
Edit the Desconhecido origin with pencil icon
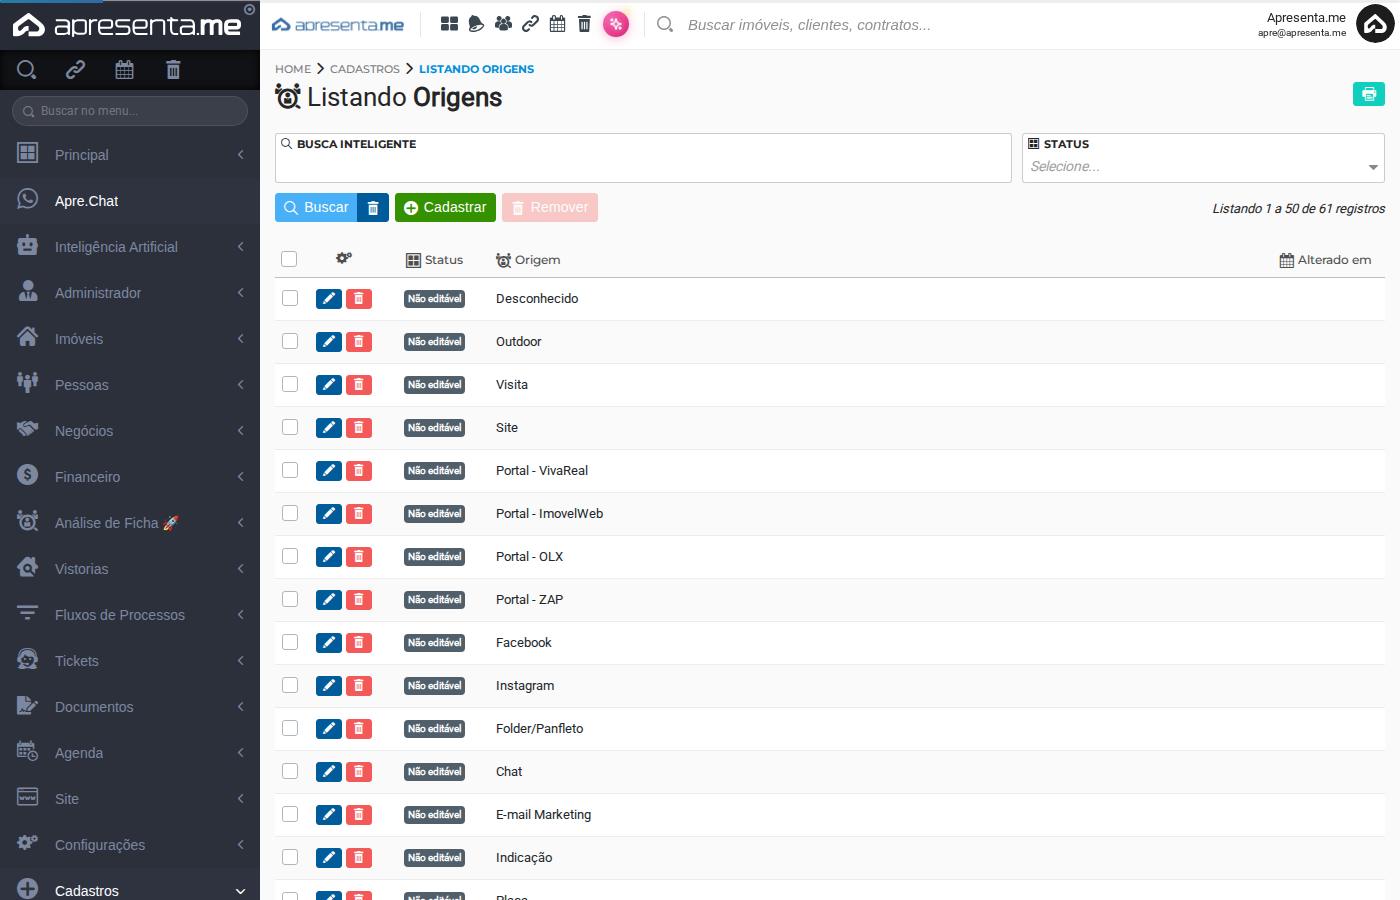tap(329, 299)
